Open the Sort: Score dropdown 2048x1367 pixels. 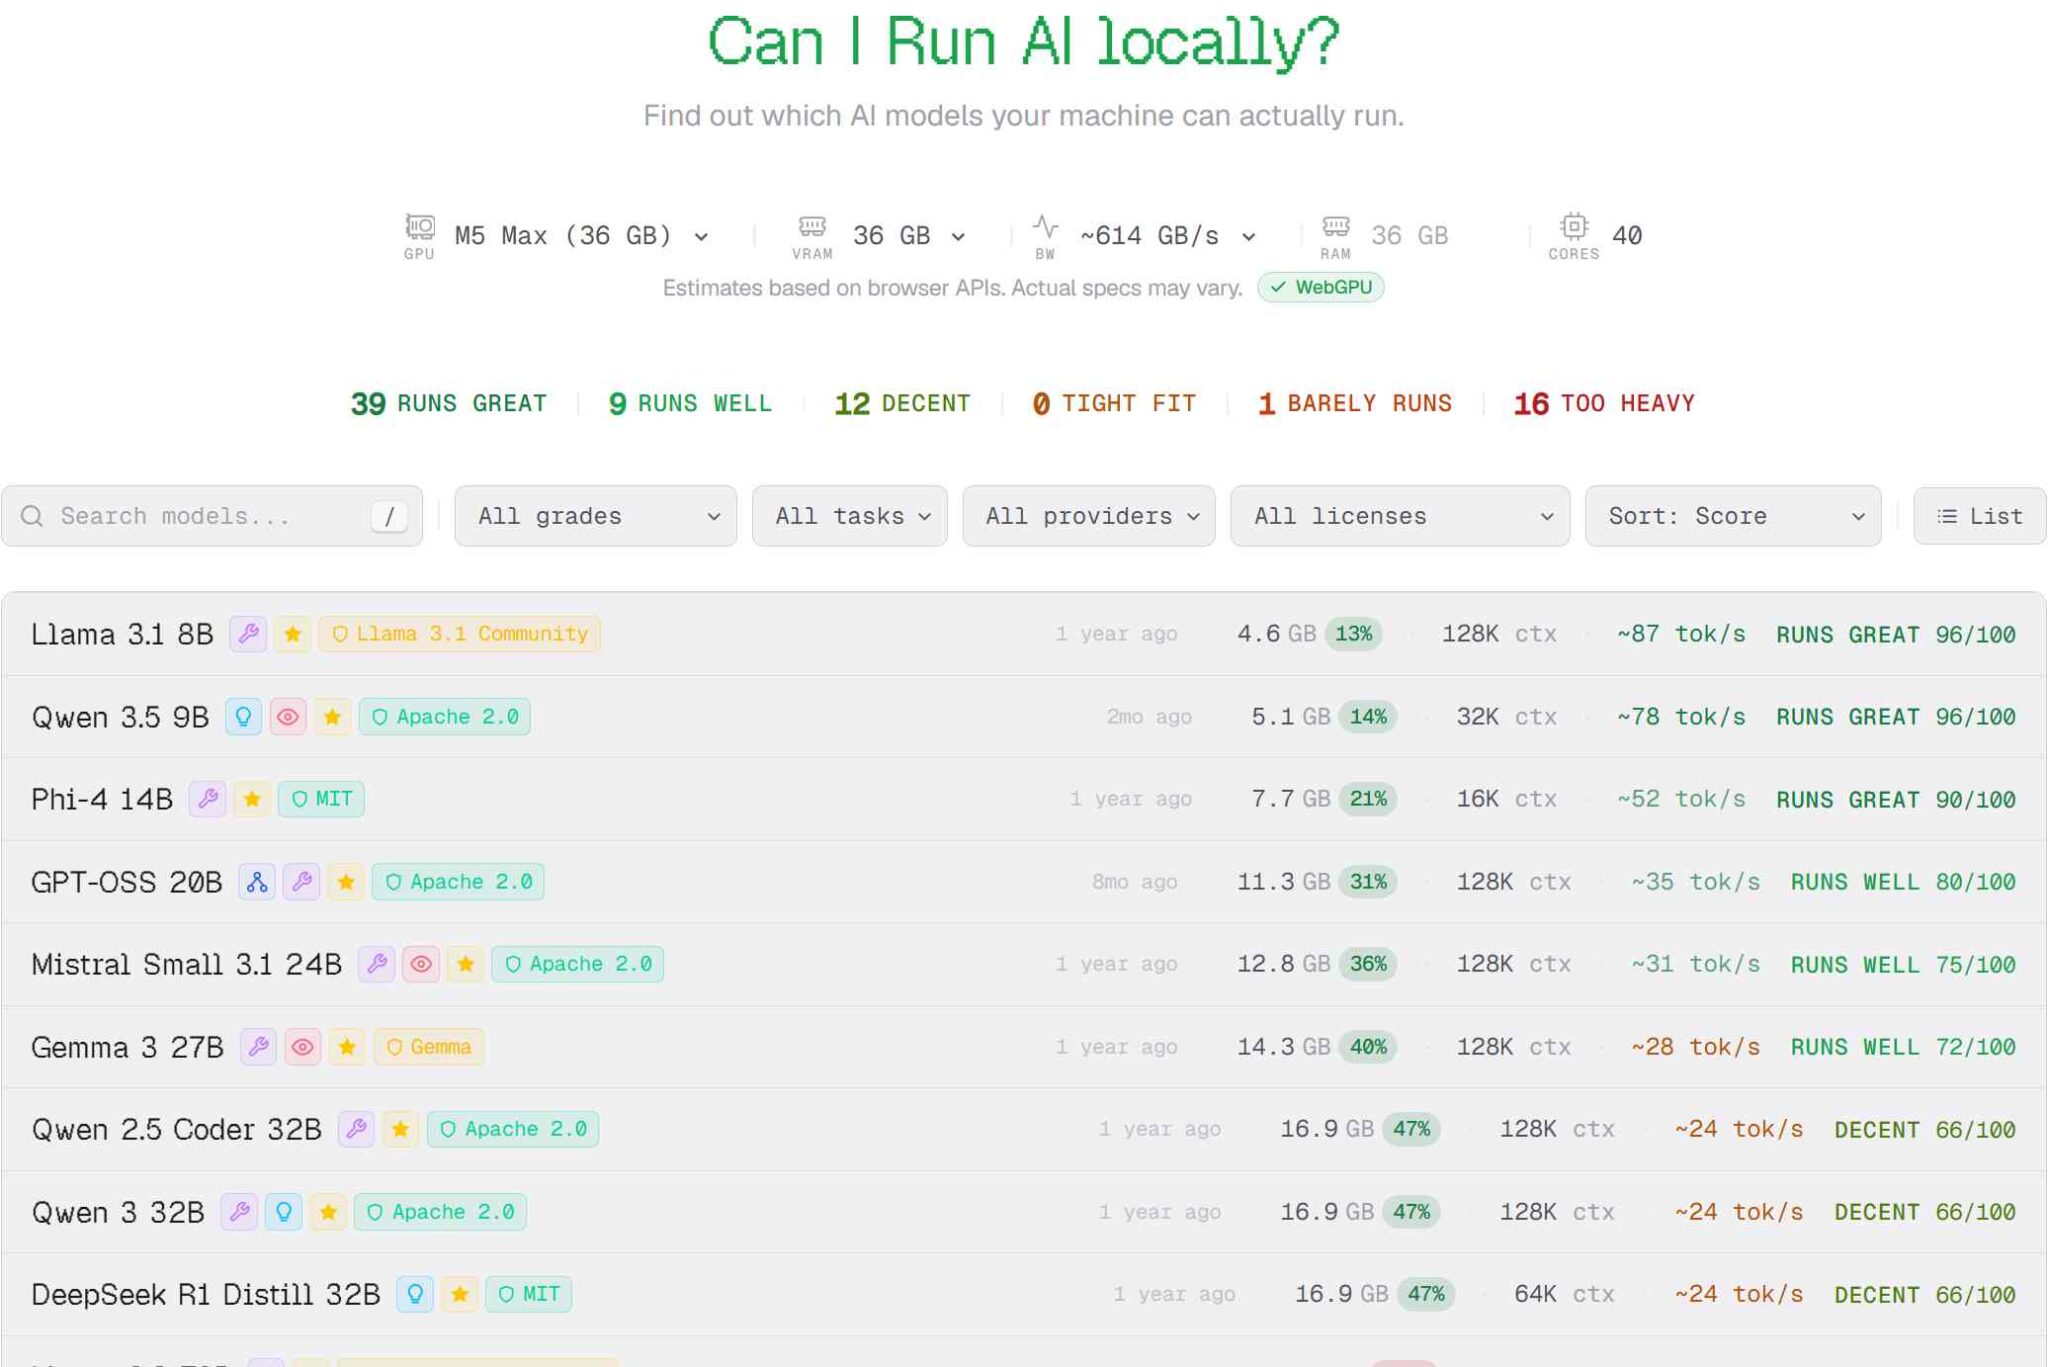[1732, 516]
